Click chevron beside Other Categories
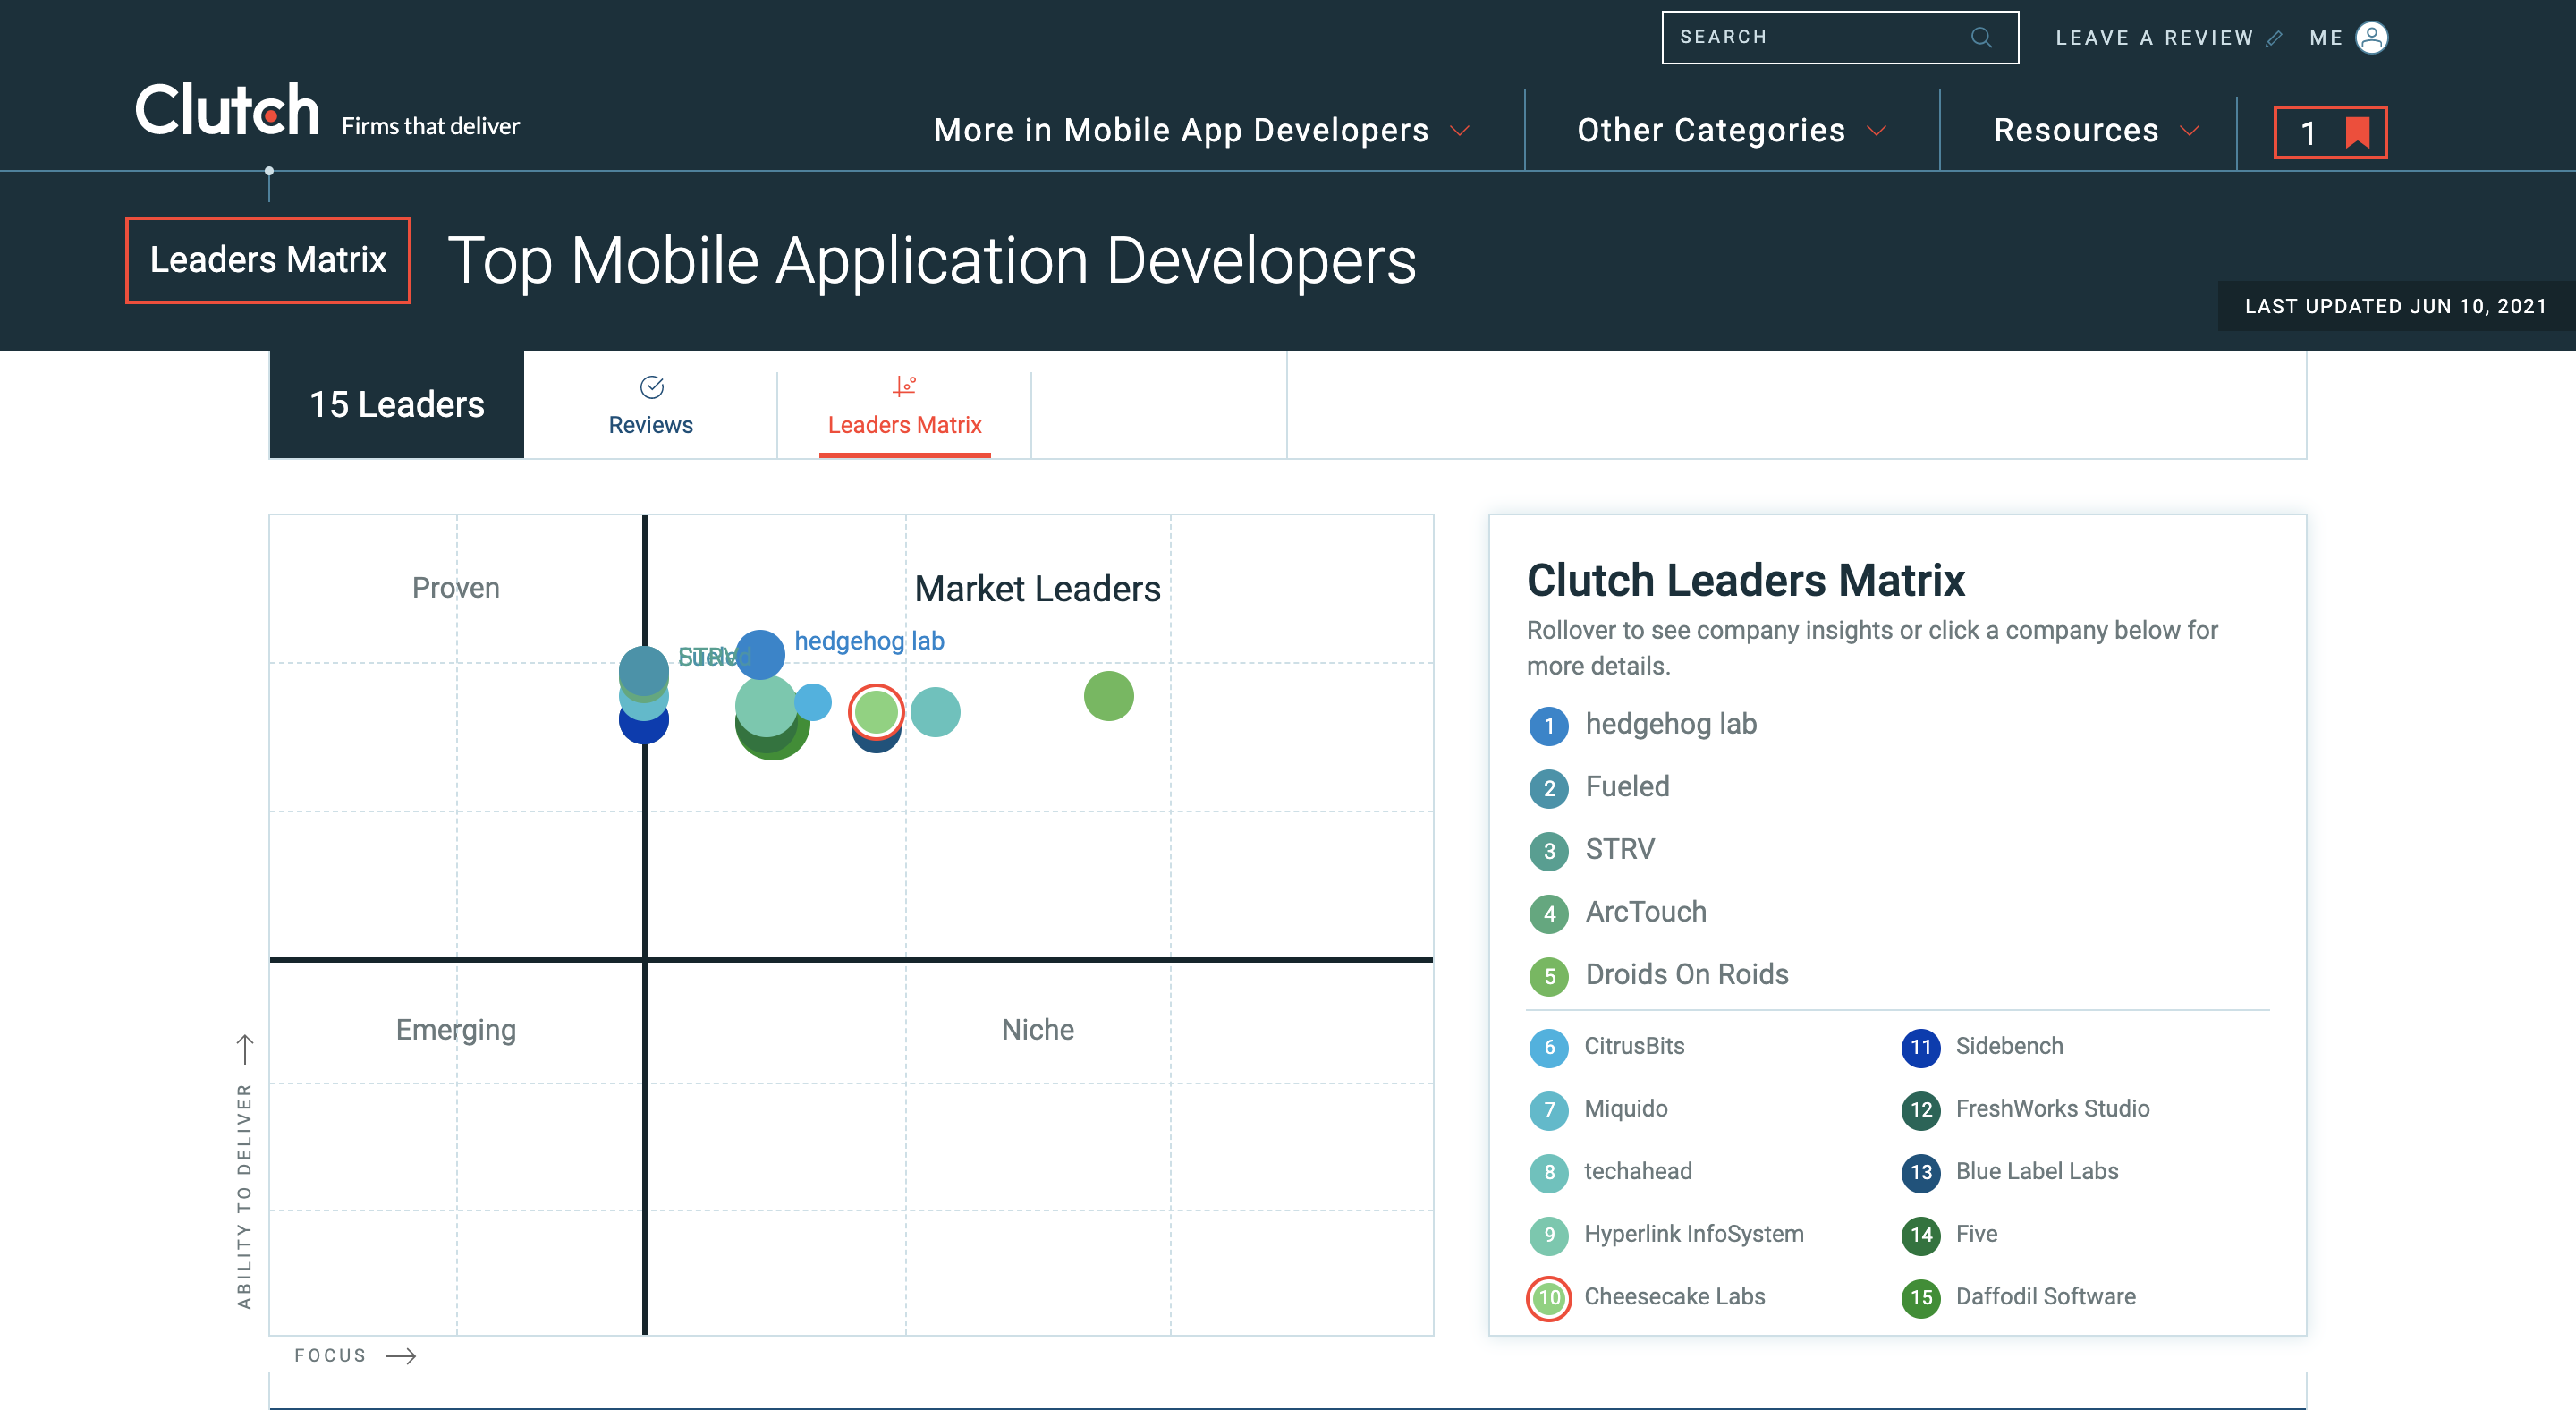The image size is (2576, 1410). [x=1876, y=131]
